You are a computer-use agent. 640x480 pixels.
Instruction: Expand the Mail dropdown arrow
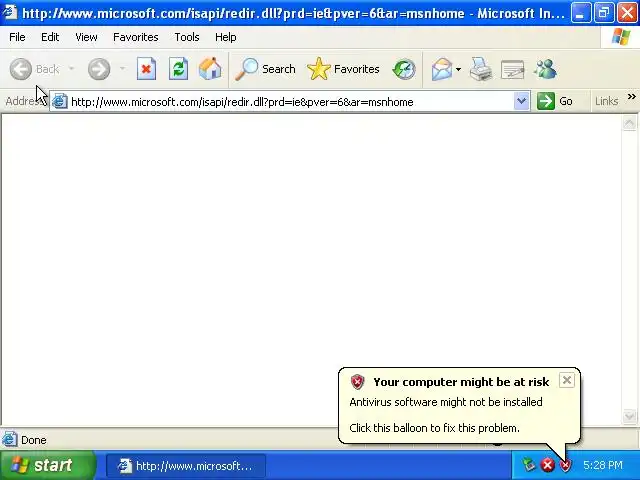click(458, 69)
